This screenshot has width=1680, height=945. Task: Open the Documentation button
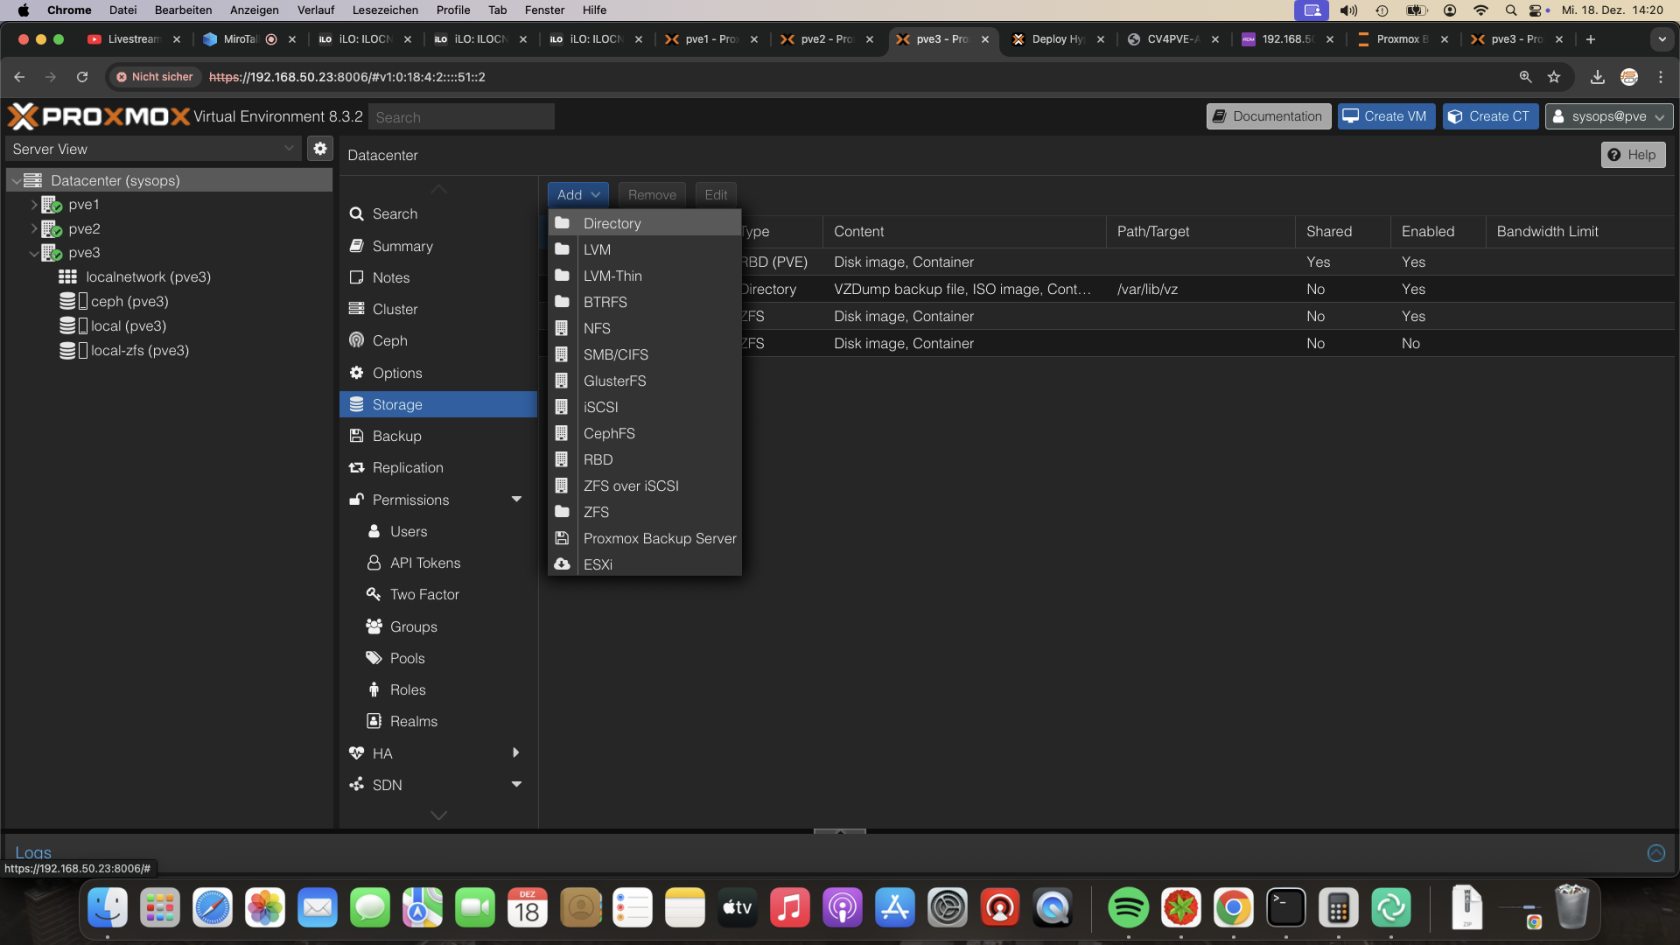coord(1268,117)
